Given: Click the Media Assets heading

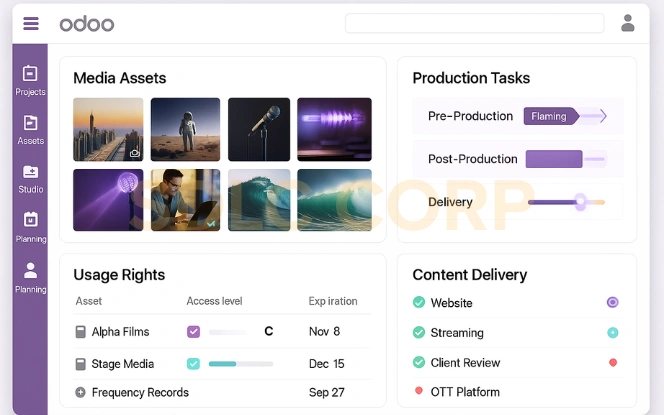Looking at the screenshot, I should coord(120,78).
